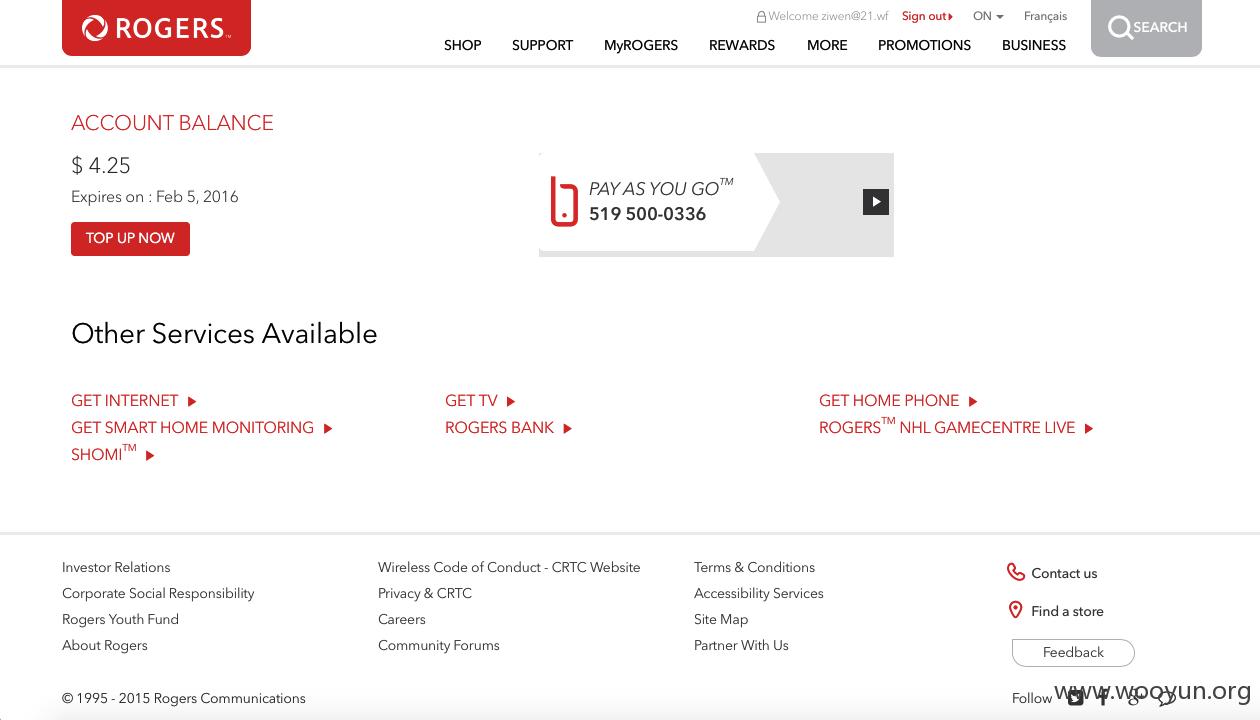The height and width of the screenshot is (720, 1260).
Task: Open About Rogers footer link
Action: pos(105,645)
